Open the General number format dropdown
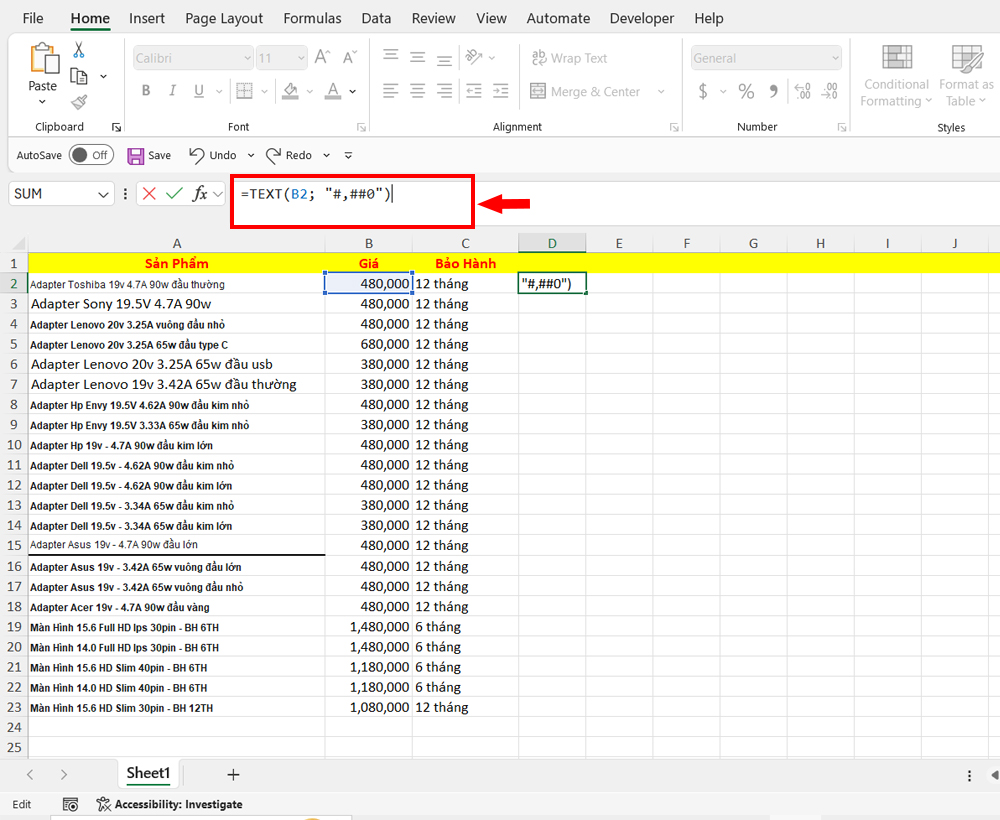Viewport: 1000px width, 820px height. tap(834, 59)
